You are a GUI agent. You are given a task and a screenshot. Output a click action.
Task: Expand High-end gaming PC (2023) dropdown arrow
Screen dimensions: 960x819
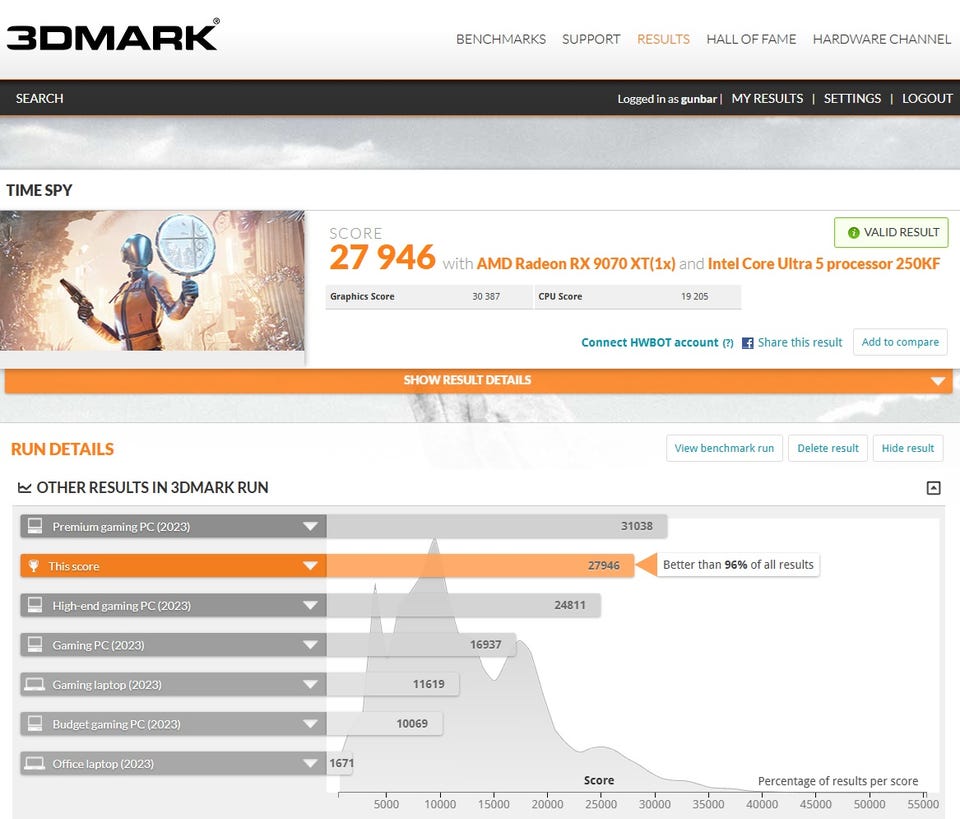[x=310, y=605]
